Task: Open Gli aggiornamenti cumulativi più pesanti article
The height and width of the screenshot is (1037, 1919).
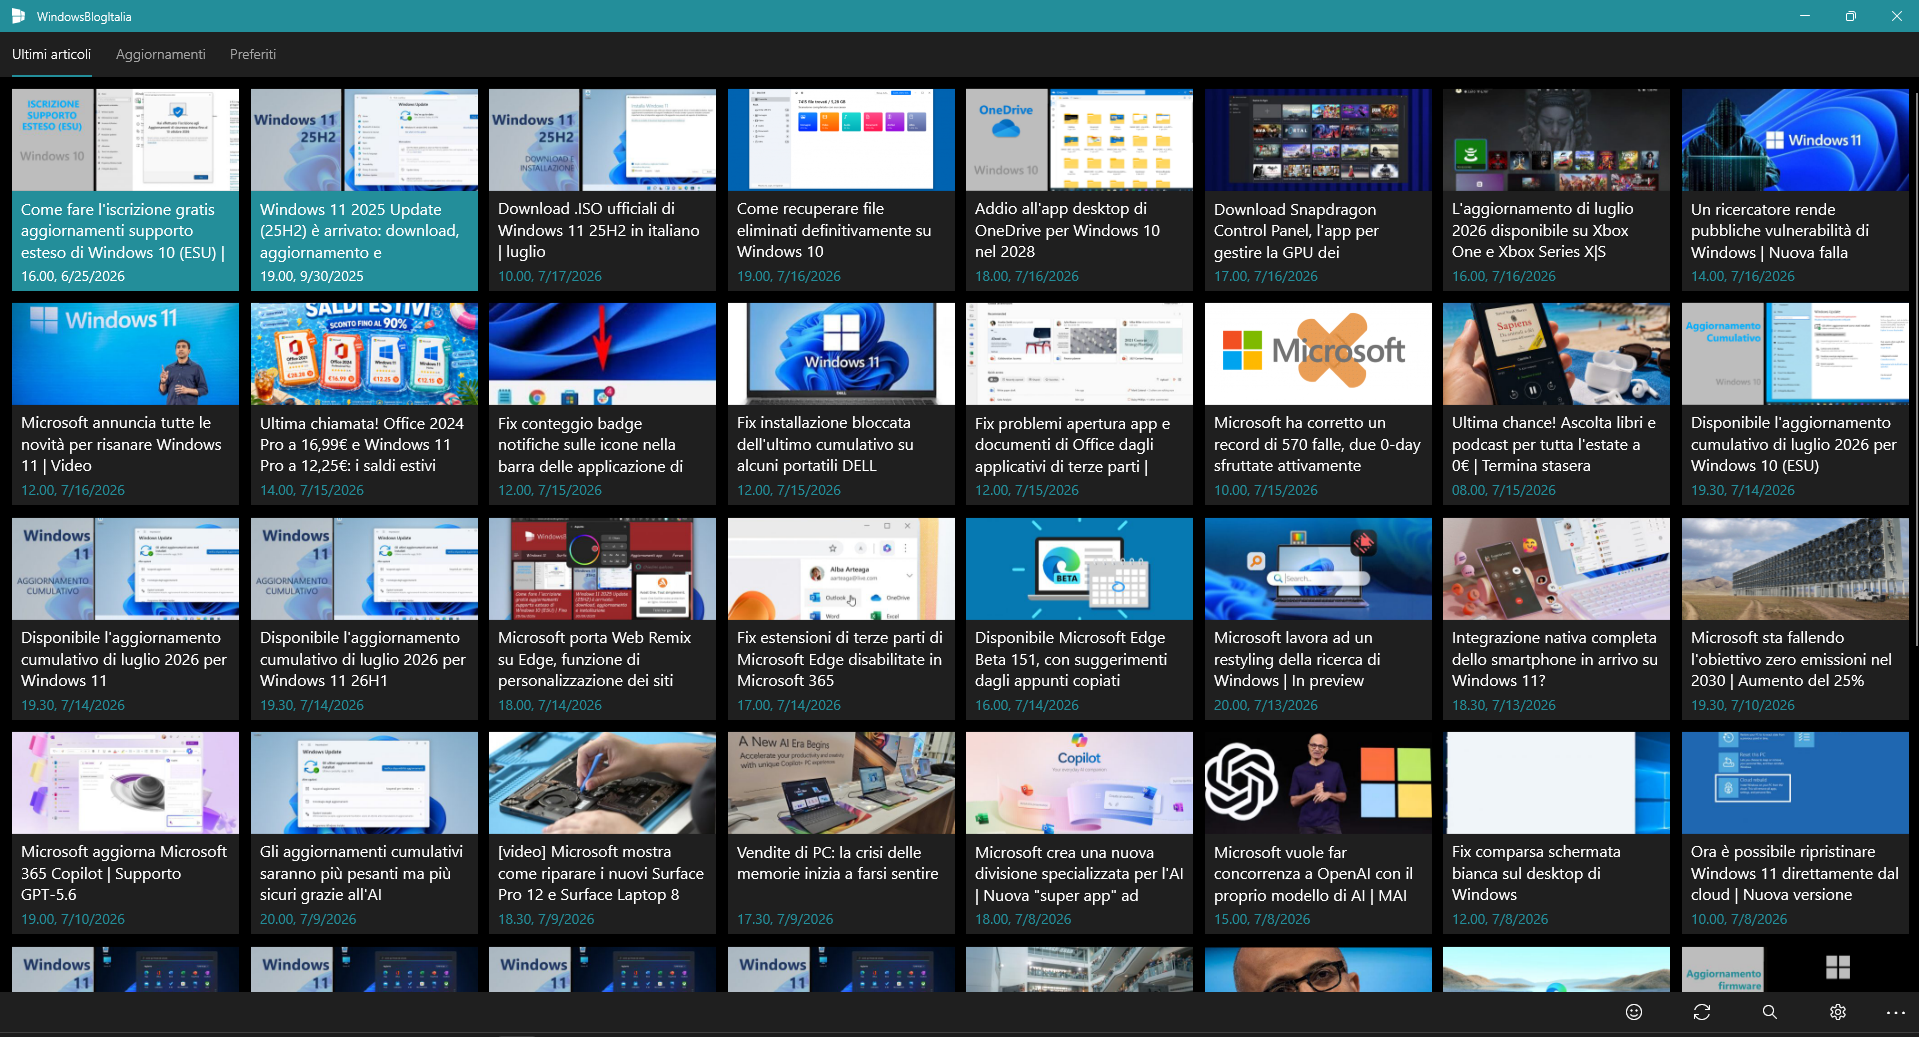Action: (x=364, y=833)
